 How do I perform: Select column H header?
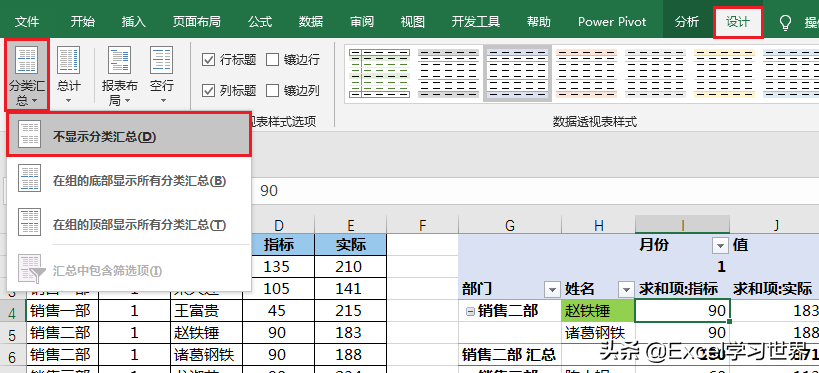point(599,226)
